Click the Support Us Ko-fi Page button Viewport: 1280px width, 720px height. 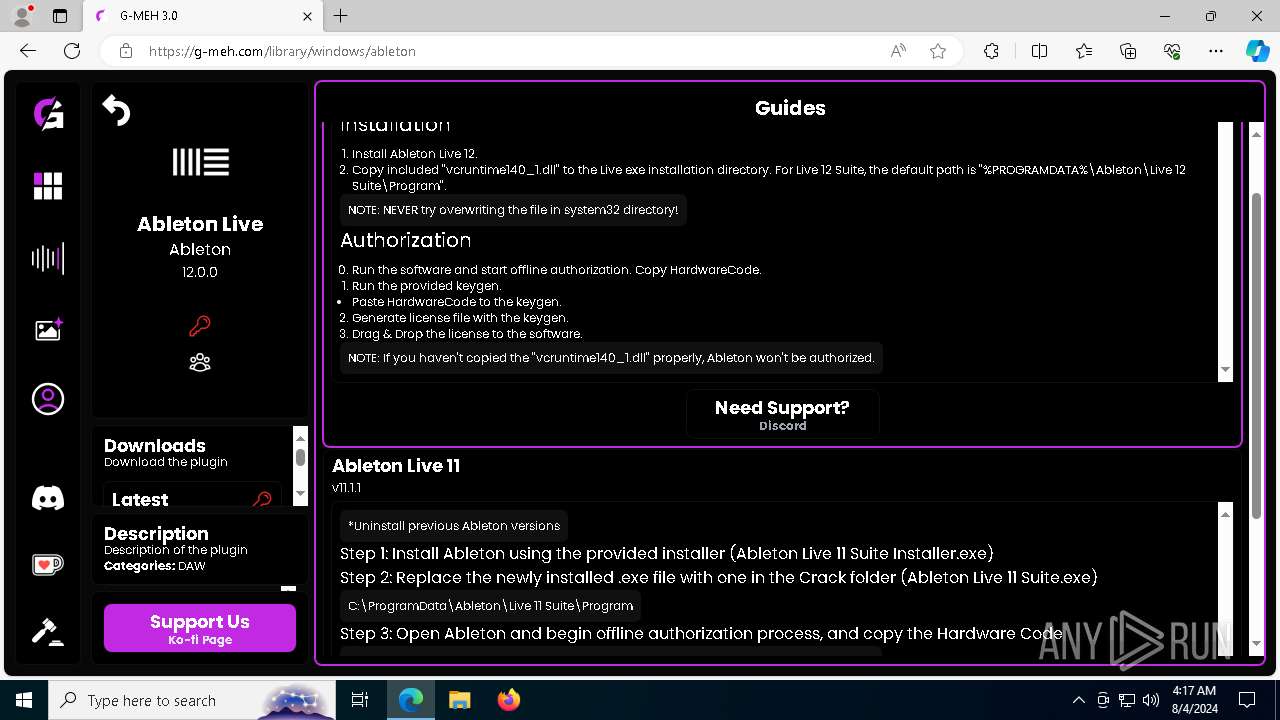pyautogui.click(x=200, y=628)
